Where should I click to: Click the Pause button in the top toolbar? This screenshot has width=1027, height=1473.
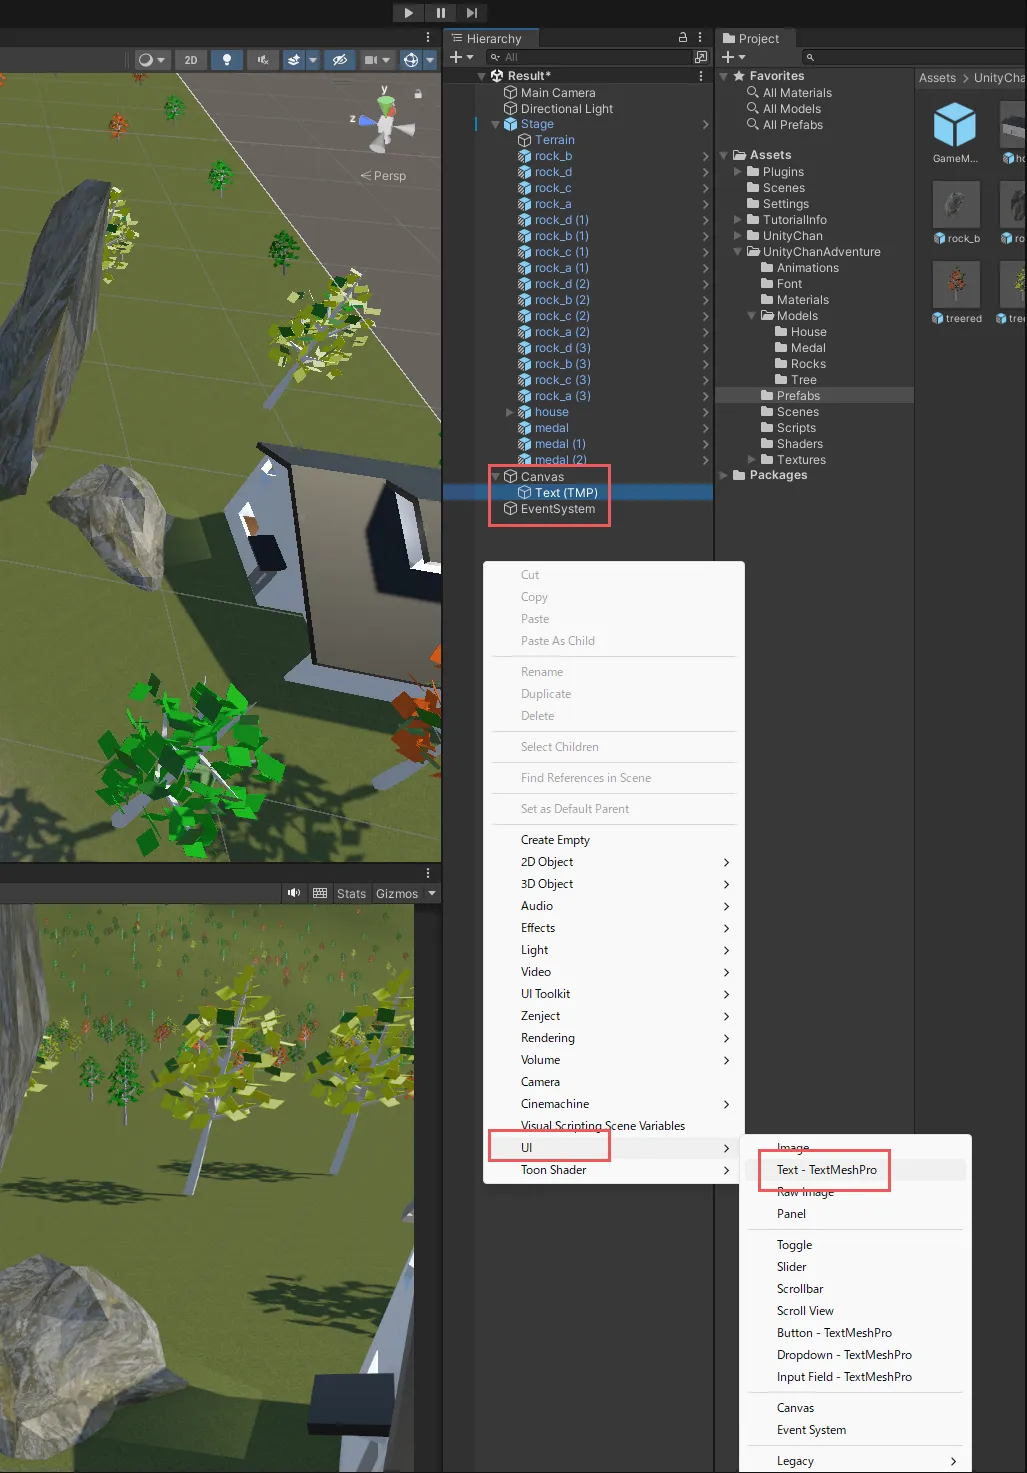[440, 13]
